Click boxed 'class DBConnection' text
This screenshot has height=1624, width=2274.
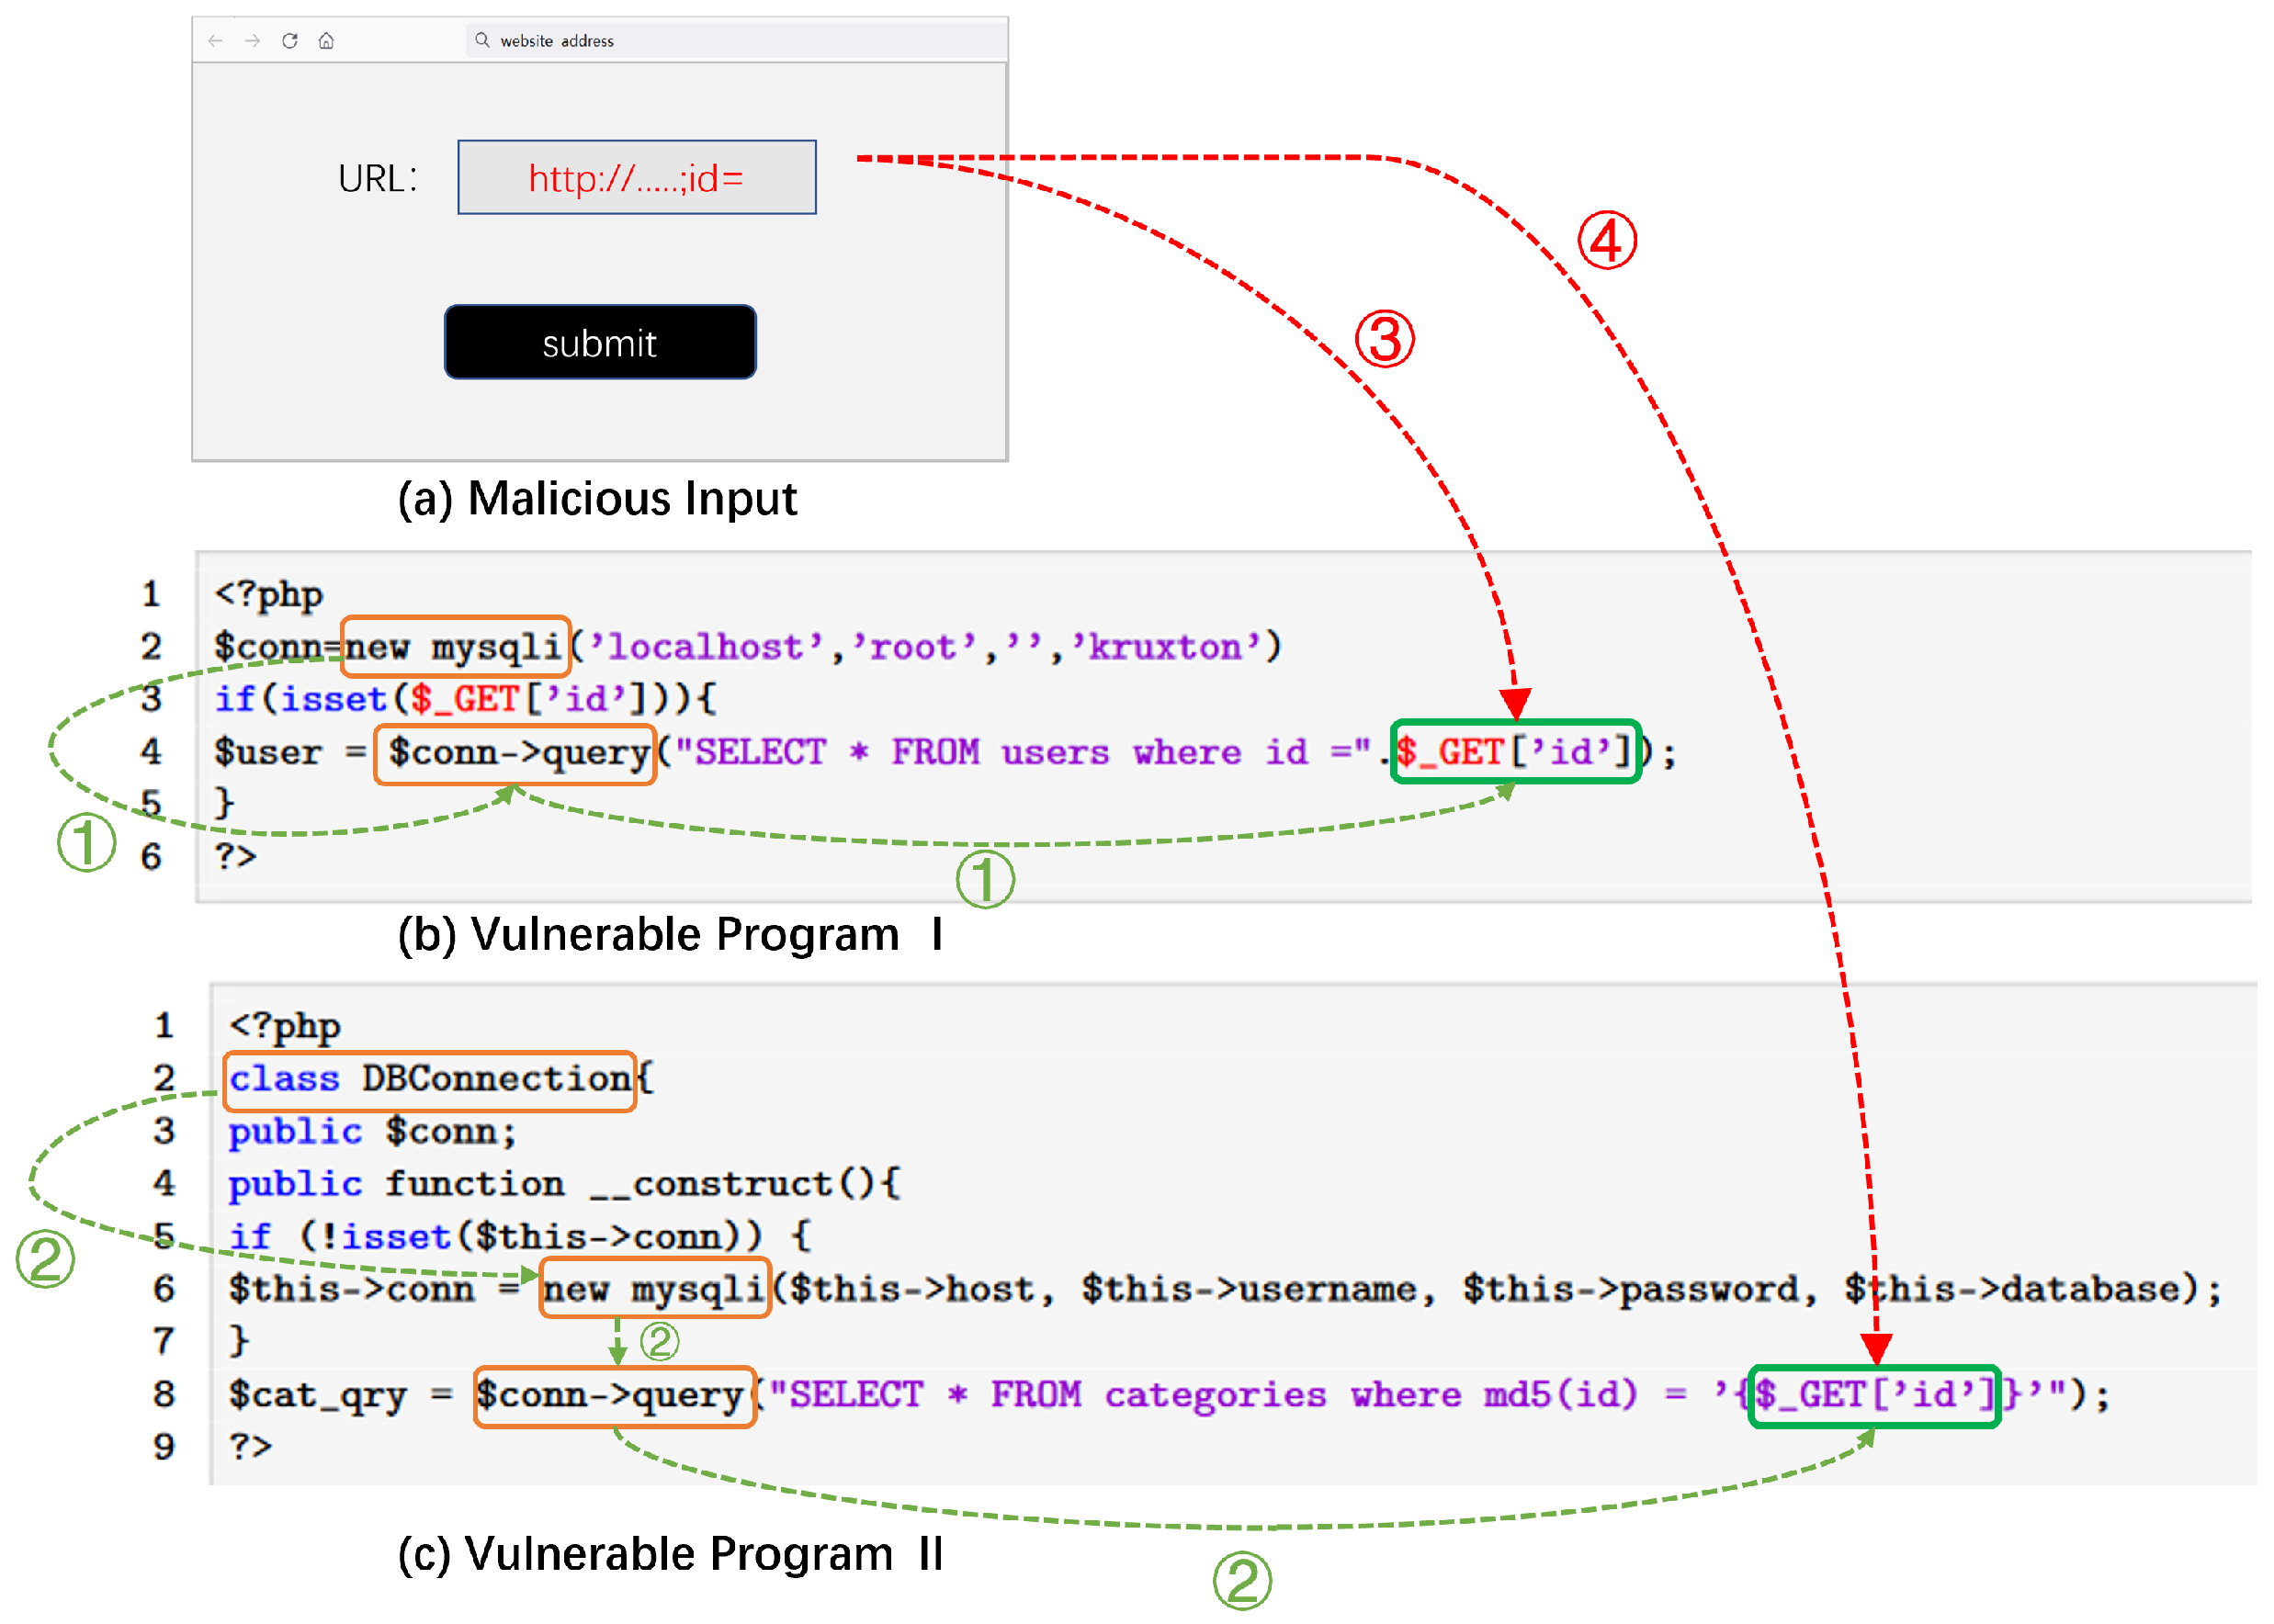tap(430, 1080)
